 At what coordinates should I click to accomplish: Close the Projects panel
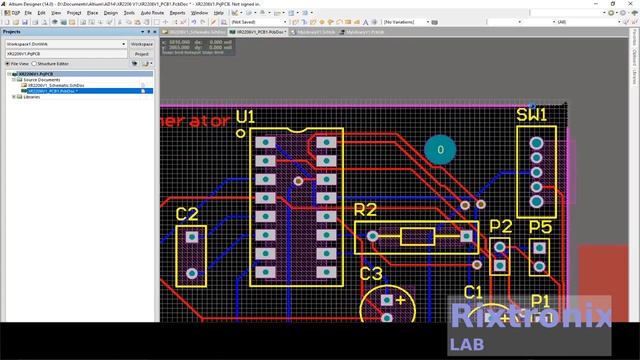[x=155, y=31]
